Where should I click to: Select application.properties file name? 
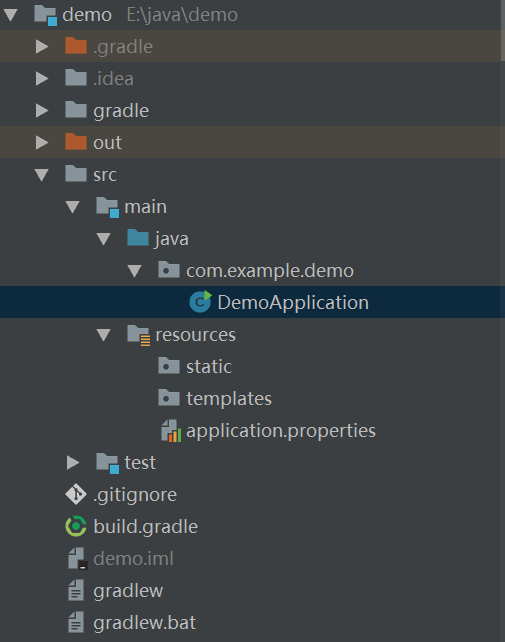(x=281, y=431)
